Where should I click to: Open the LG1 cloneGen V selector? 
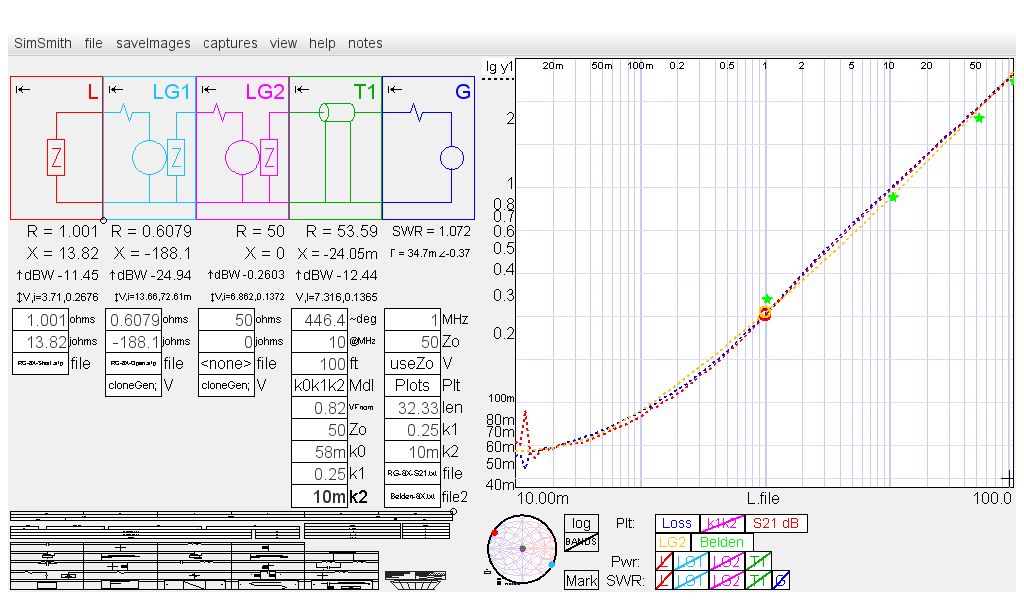point(134,386)
